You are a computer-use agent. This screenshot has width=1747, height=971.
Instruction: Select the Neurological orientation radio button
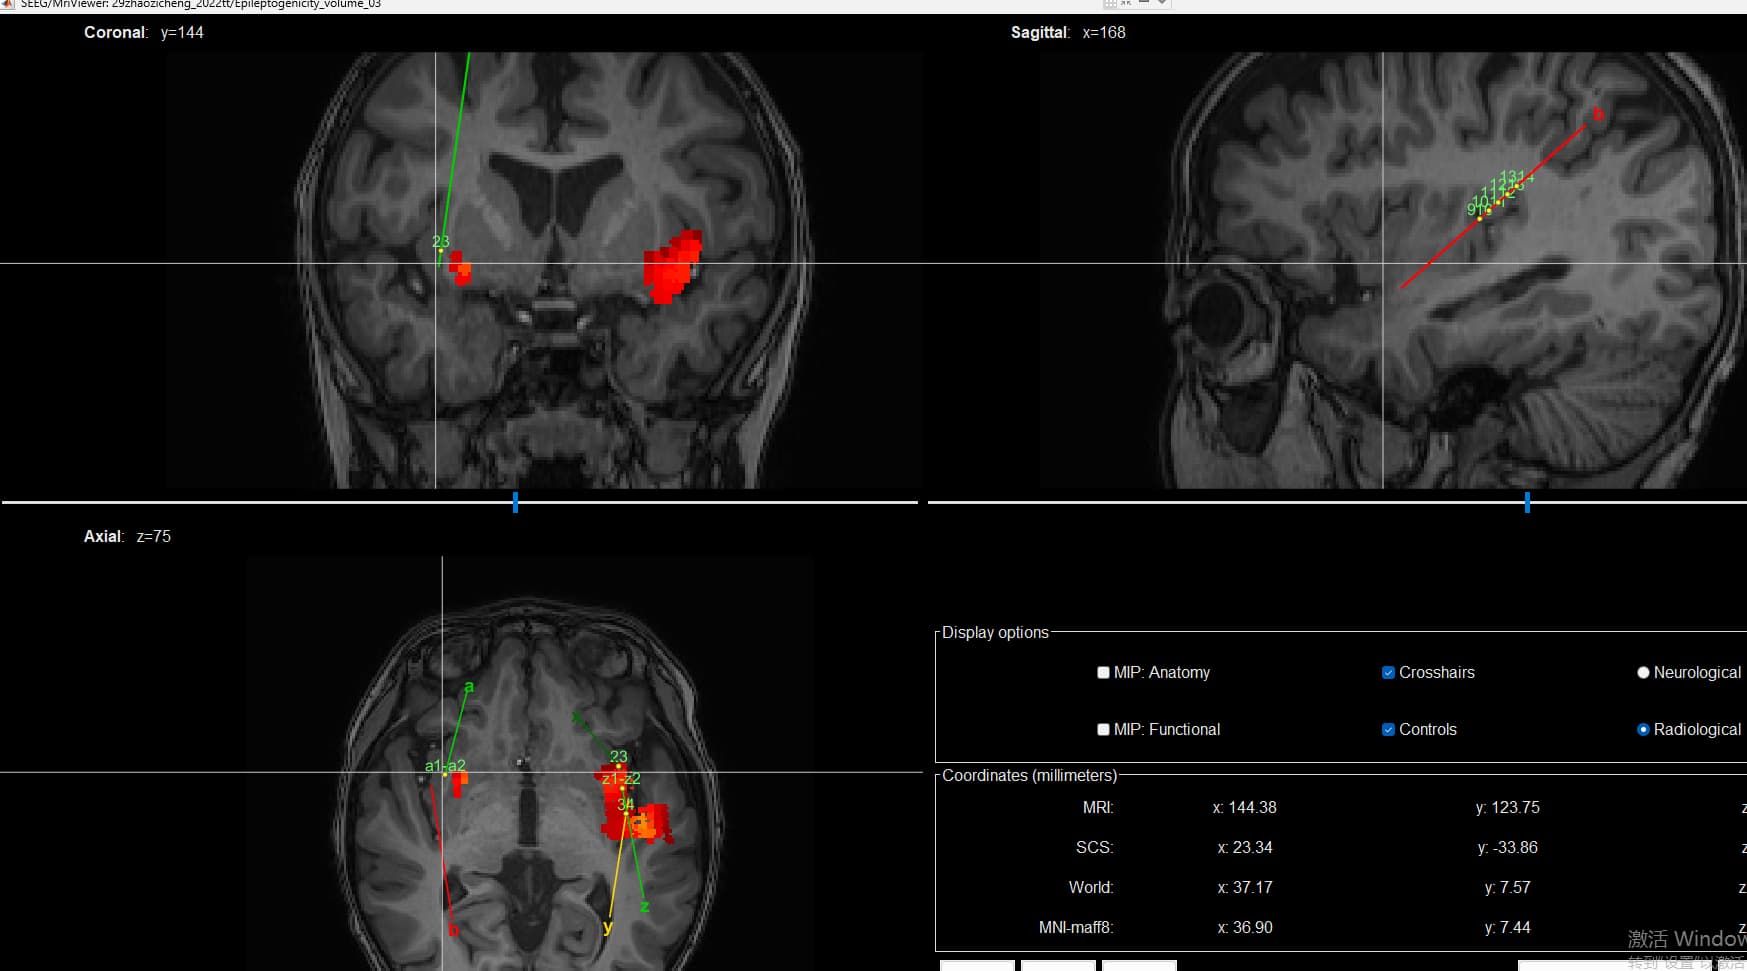(x=1643, y=673)
